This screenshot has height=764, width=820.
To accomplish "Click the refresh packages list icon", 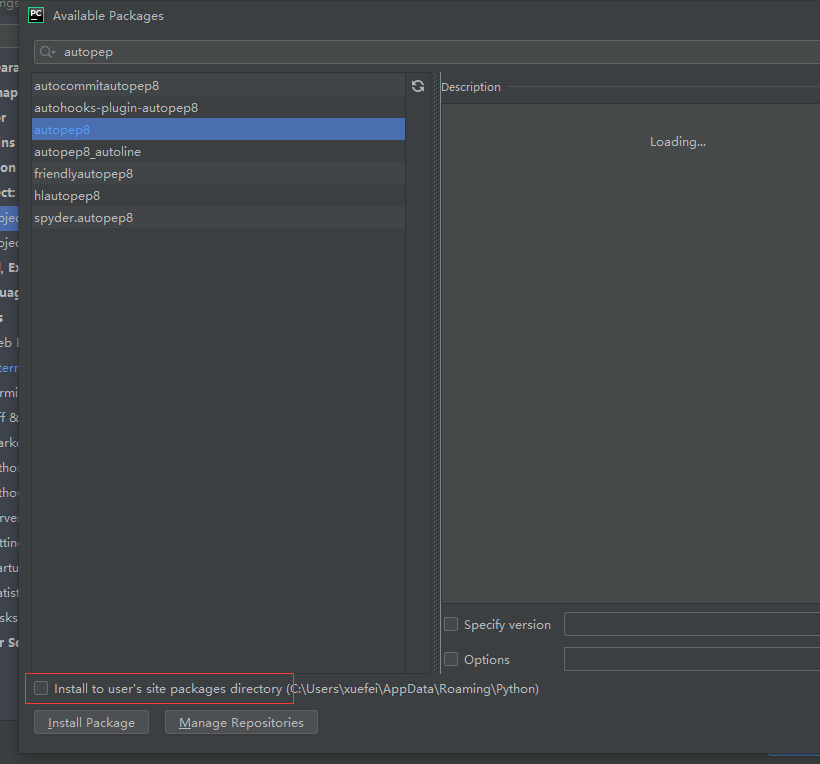I will 417,86.
